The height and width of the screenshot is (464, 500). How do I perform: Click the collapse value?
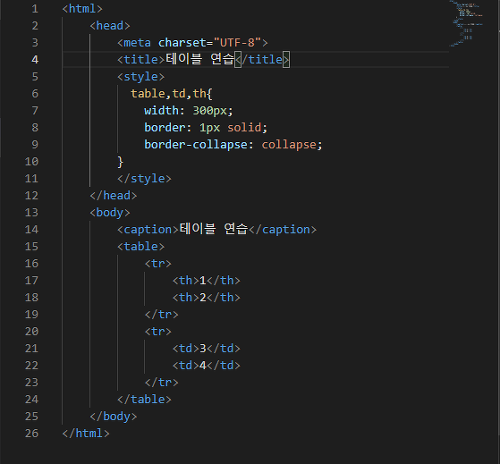pos(289,145)
